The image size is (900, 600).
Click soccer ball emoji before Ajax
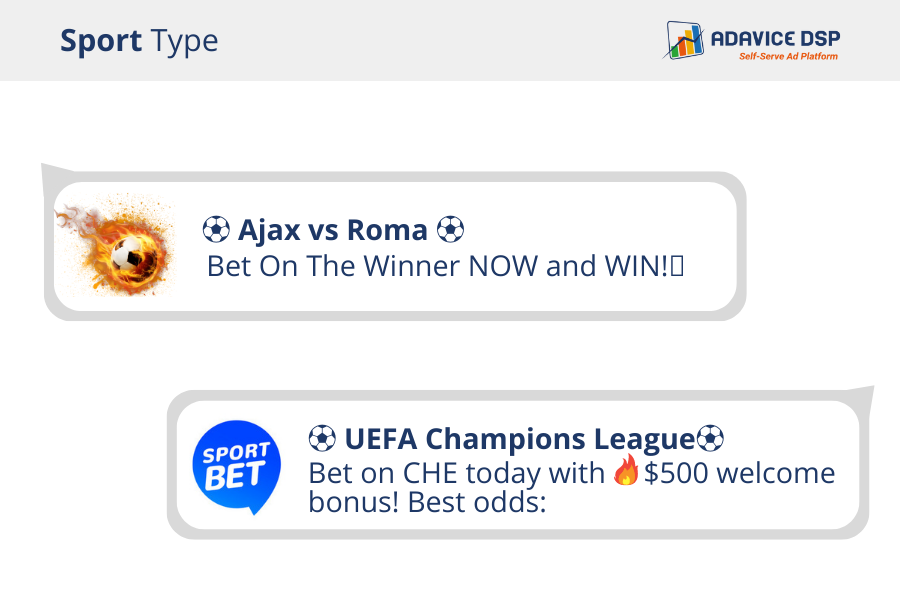216,230
